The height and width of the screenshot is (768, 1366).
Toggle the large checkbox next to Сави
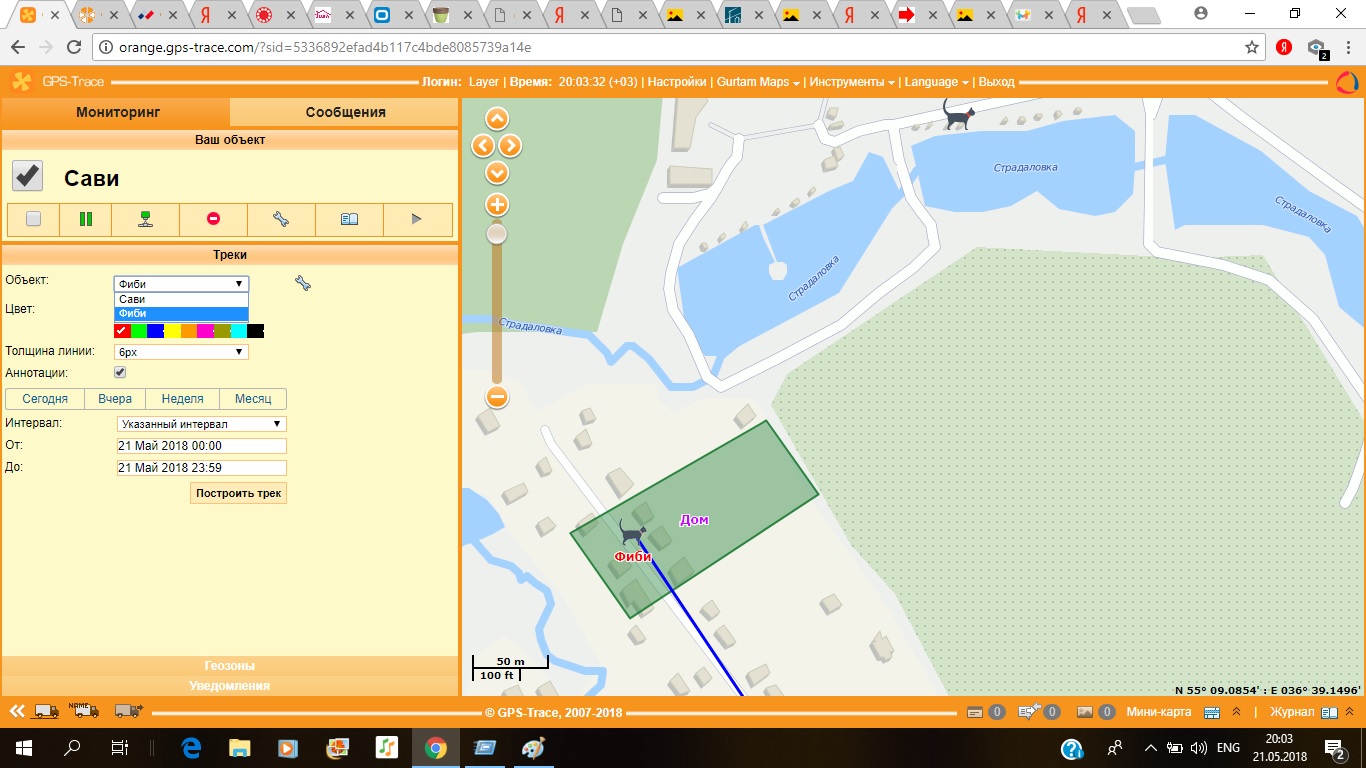[27, 176]
